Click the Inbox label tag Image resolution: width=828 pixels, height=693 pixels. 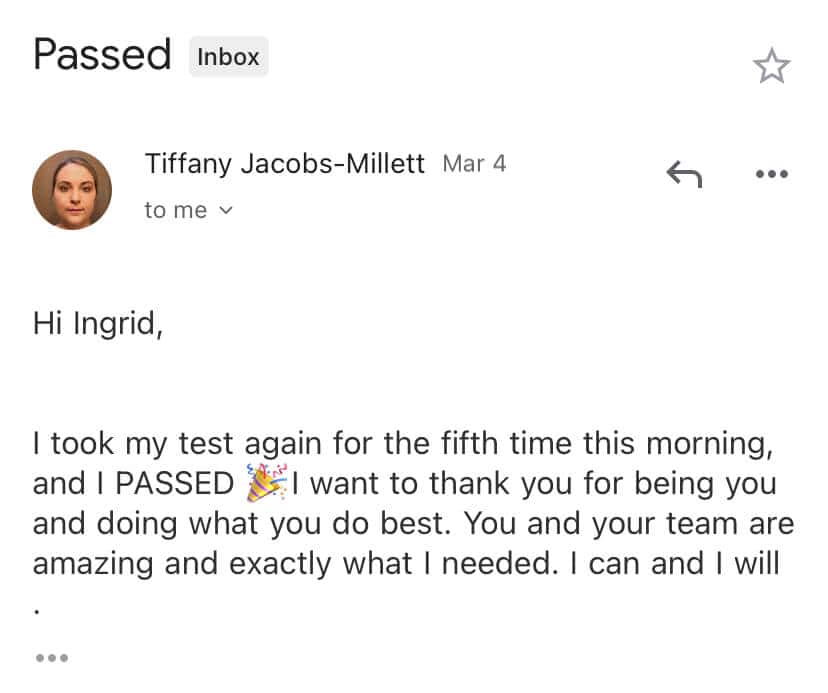coord(228,57)
